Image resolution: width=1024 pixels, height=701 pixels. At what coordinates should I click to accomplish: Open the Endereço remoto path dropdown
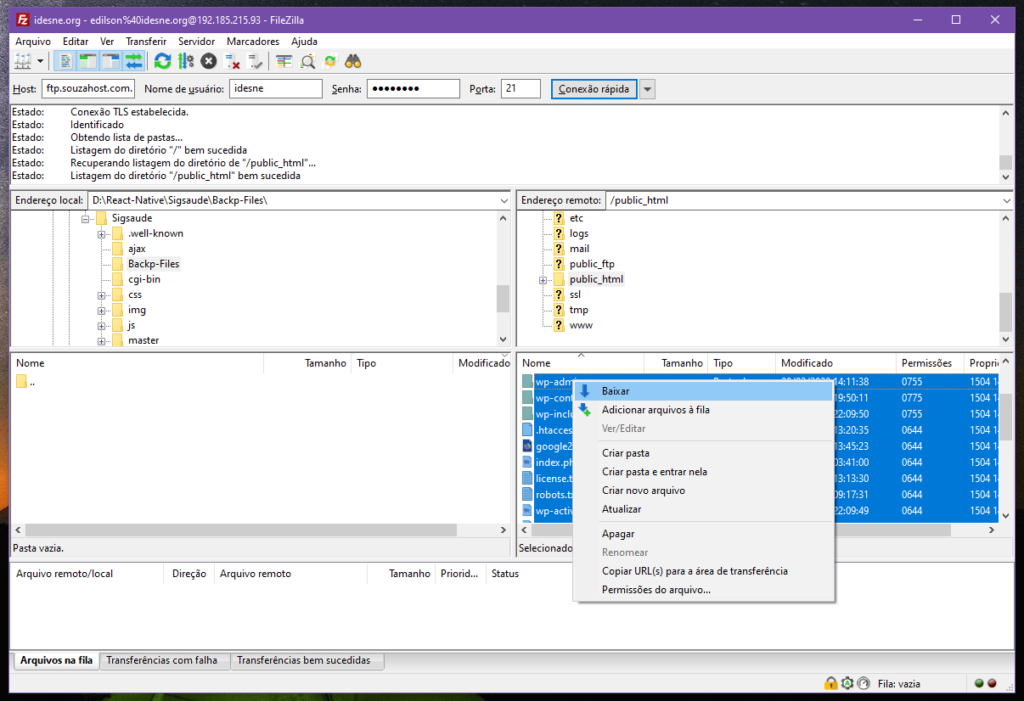click(1006, 201)
